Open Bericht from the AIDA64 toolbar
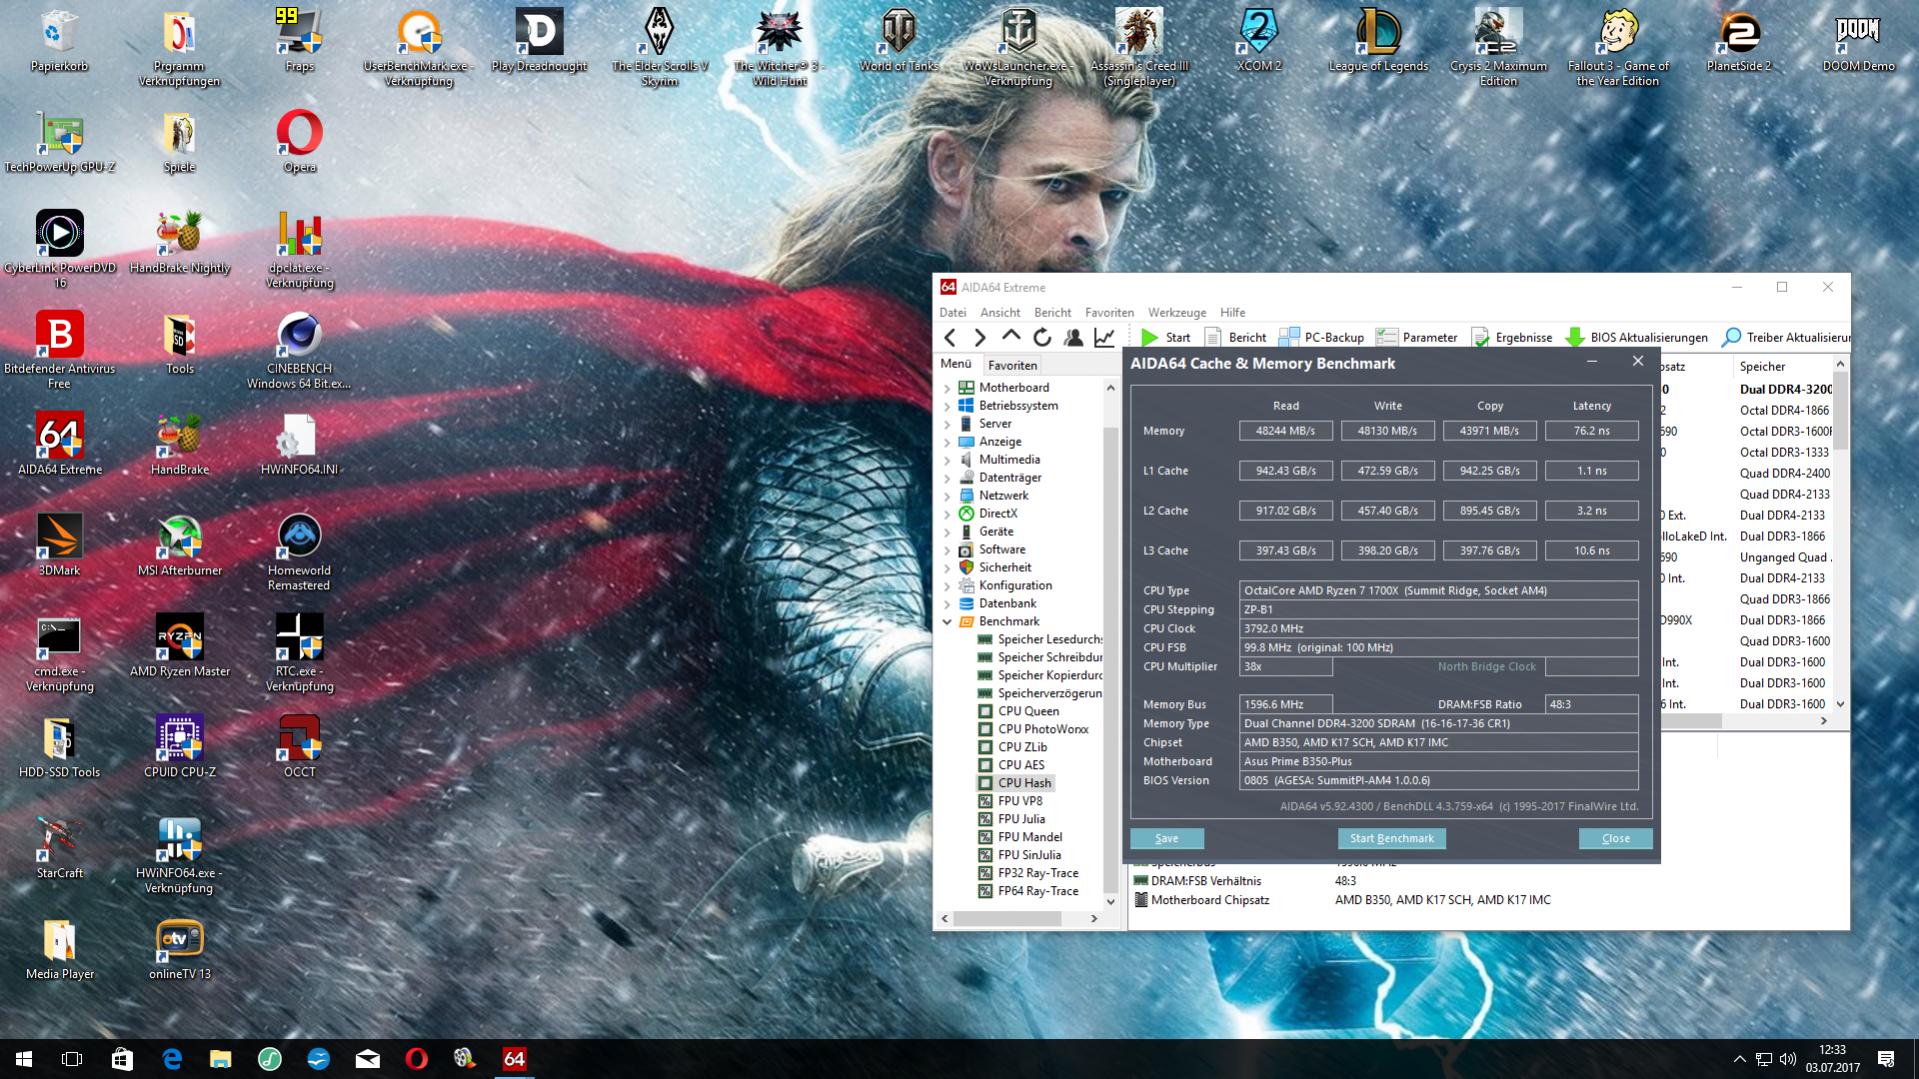 [1236, 338]
